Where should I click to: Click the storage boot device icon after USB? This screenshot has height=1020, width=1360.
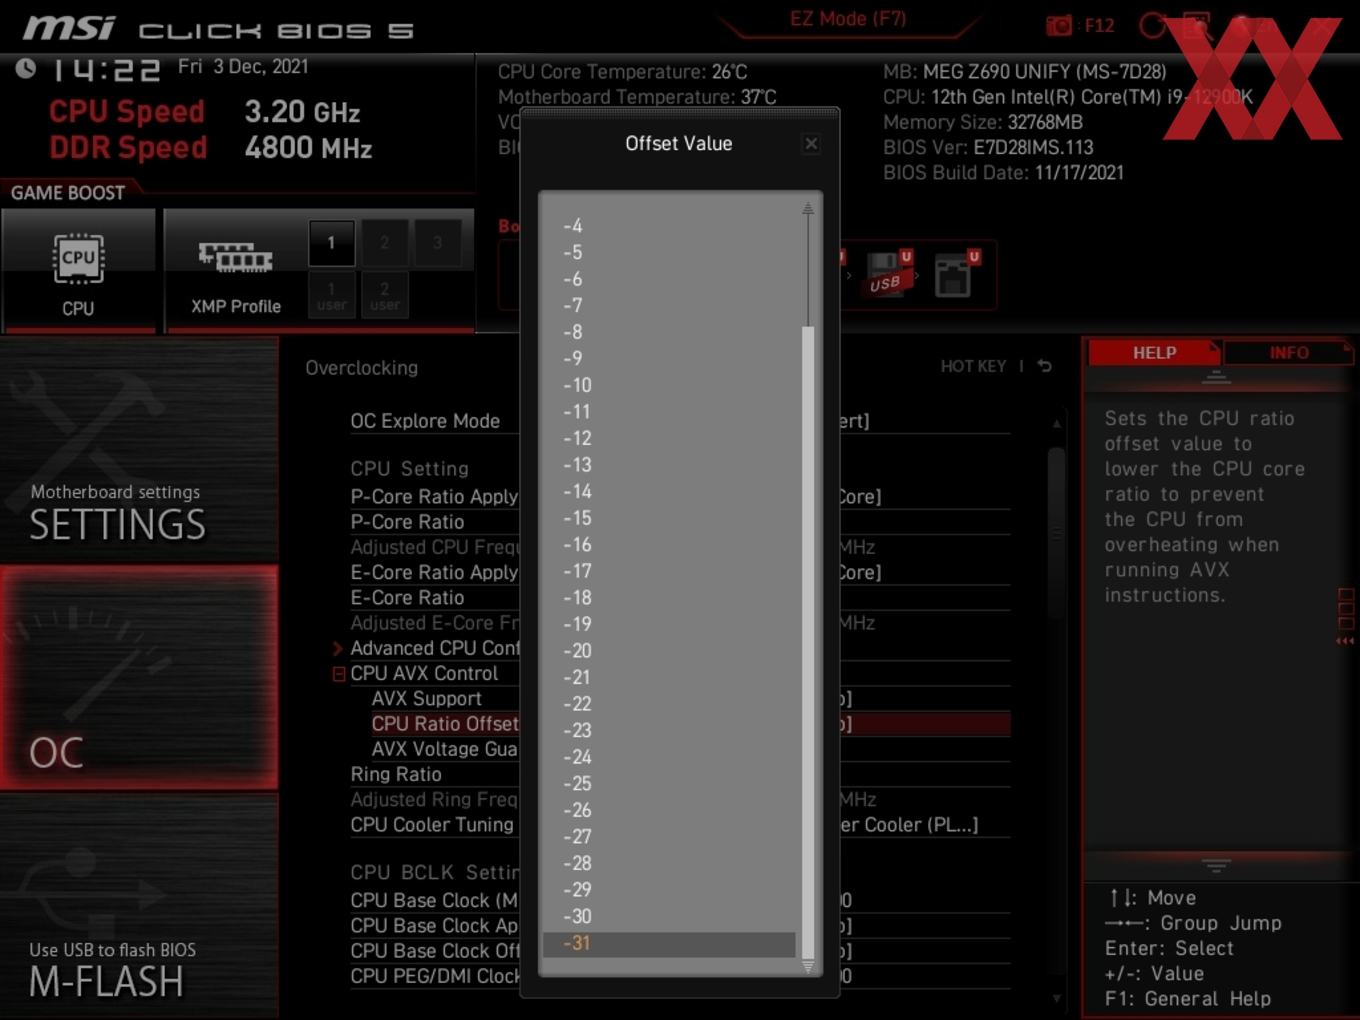pyautogui.click(x=956, y=274)
